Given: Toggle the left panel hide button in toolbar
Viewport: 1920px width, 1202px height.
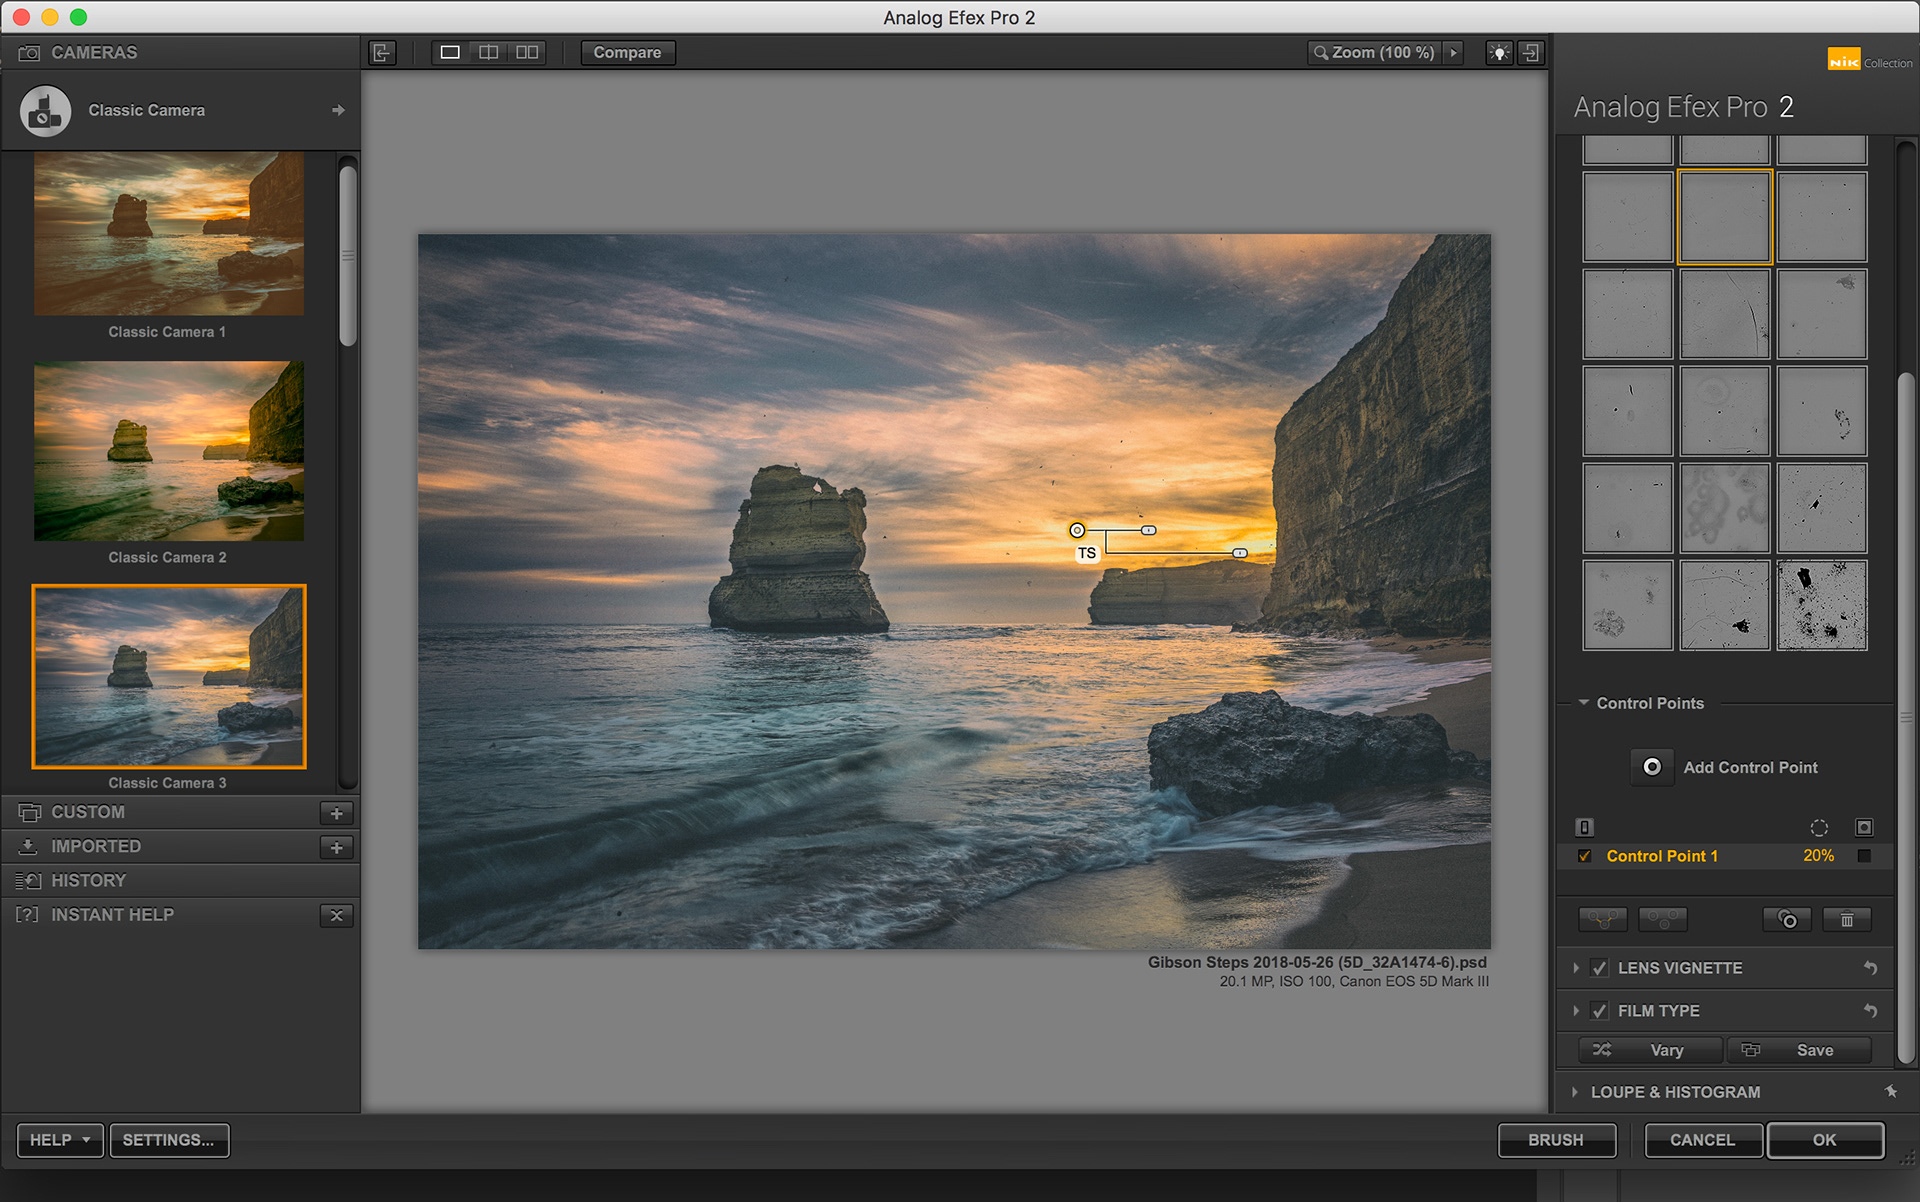Looking at the screenshot, I should [382, 52].
